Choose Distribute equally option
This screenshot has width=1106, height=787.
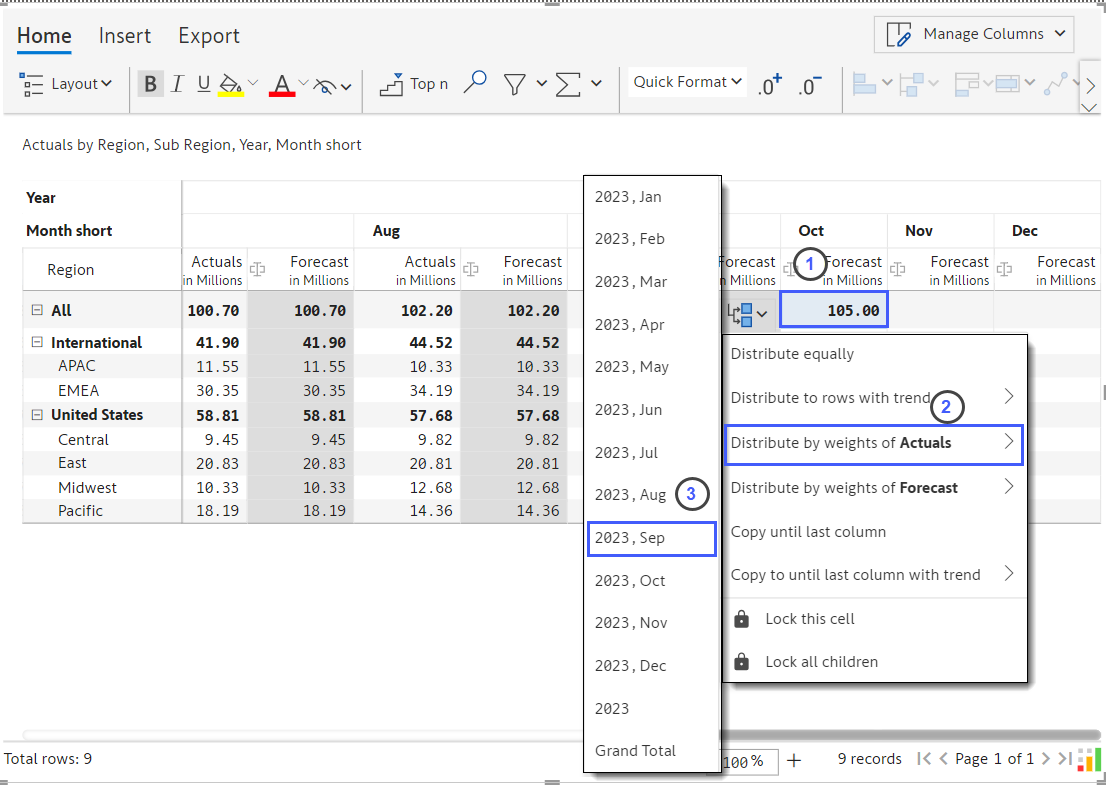pyautogui.click(x=792, y=354)
